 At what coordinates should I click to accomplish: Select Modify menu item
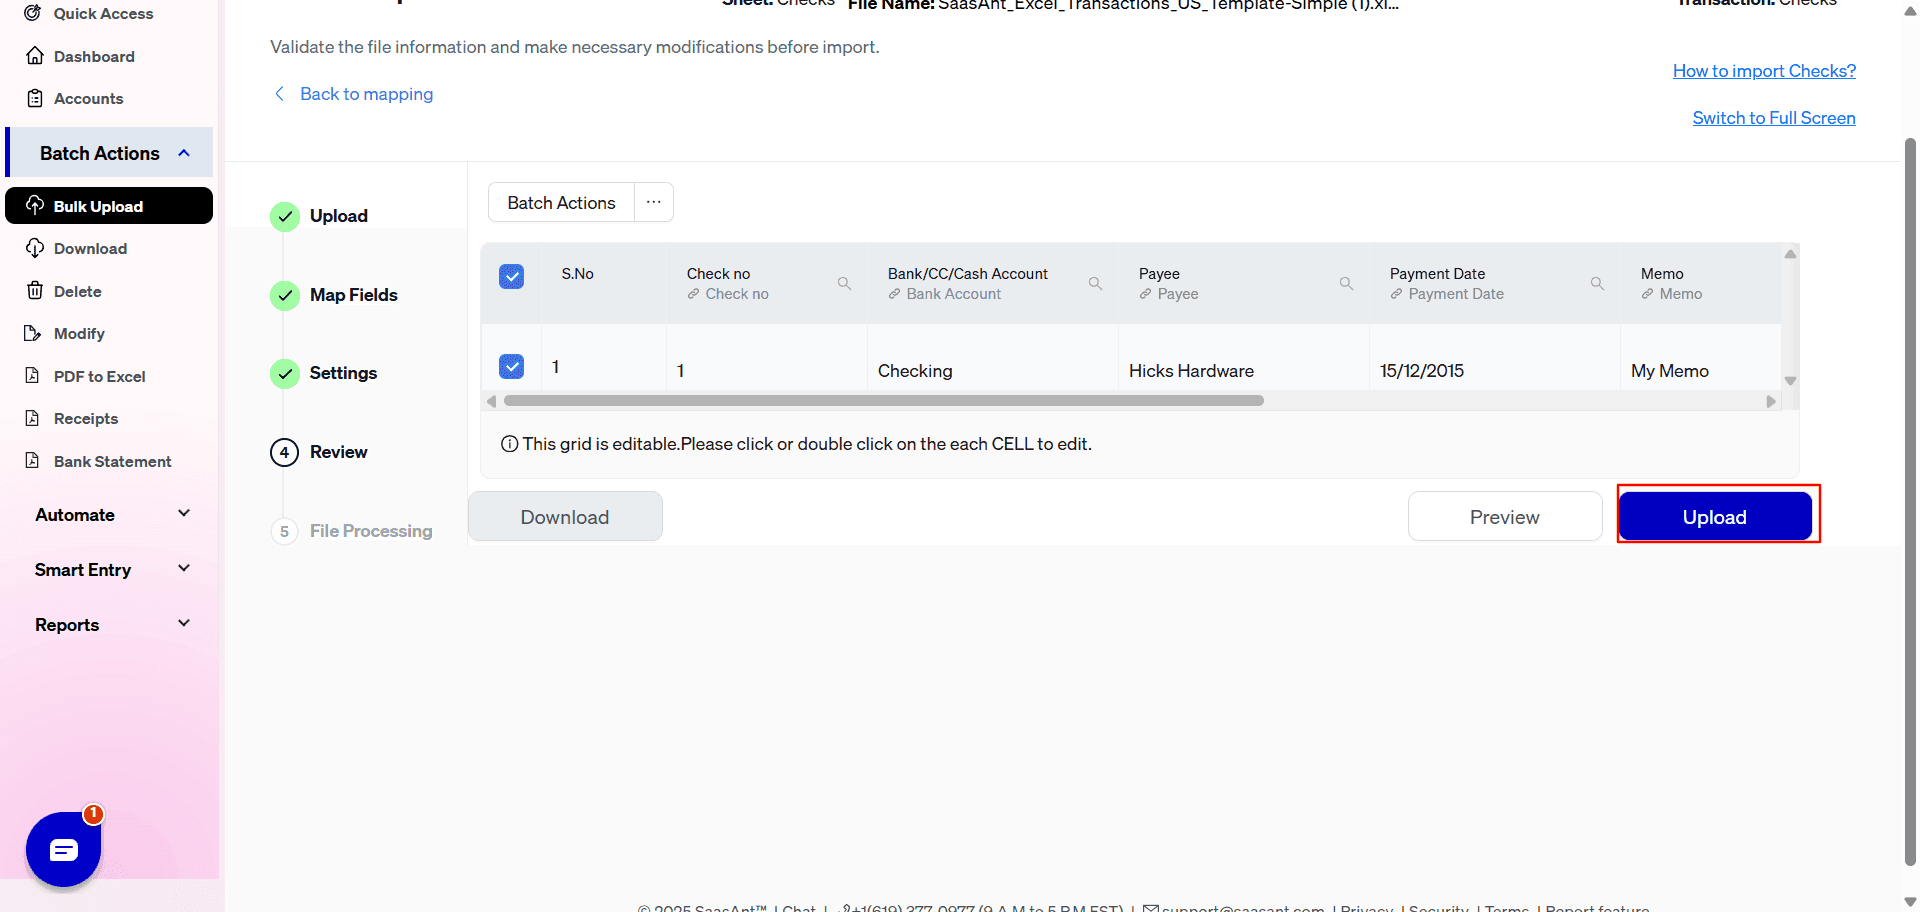point(79,333)
